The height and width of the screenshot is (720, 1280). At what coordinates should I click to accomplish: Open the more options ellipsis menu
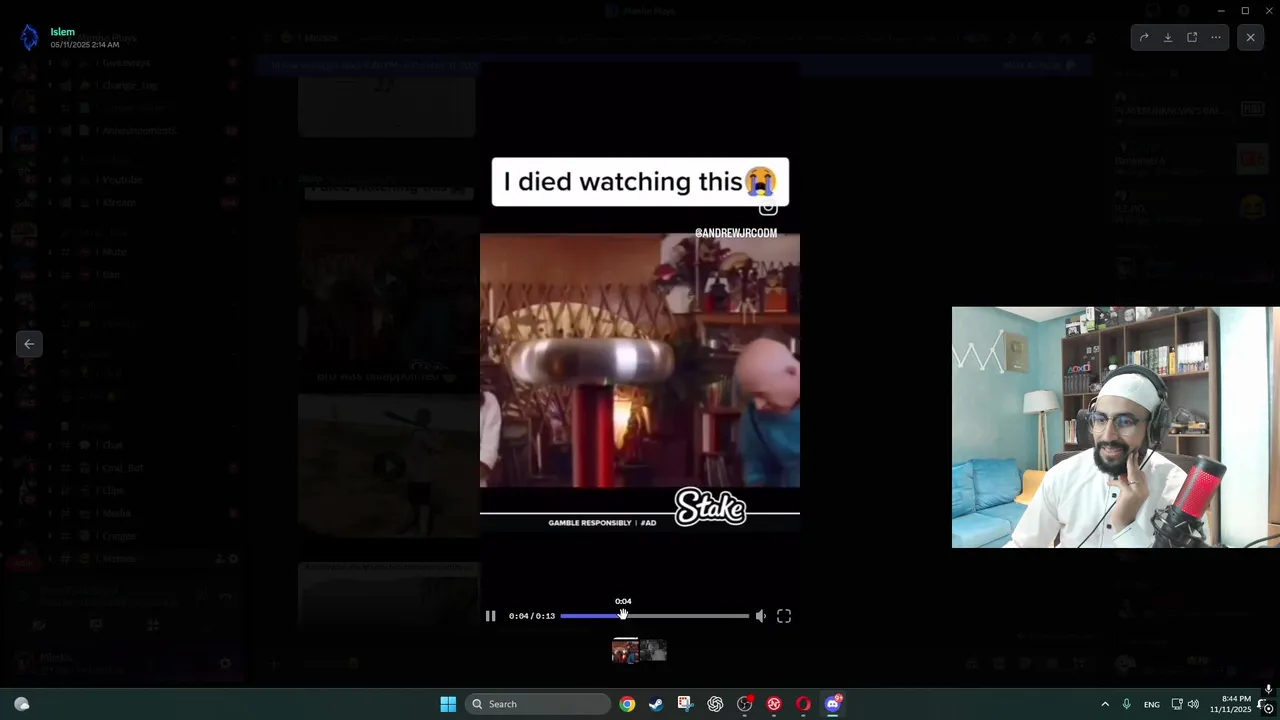click(1216, 38)
